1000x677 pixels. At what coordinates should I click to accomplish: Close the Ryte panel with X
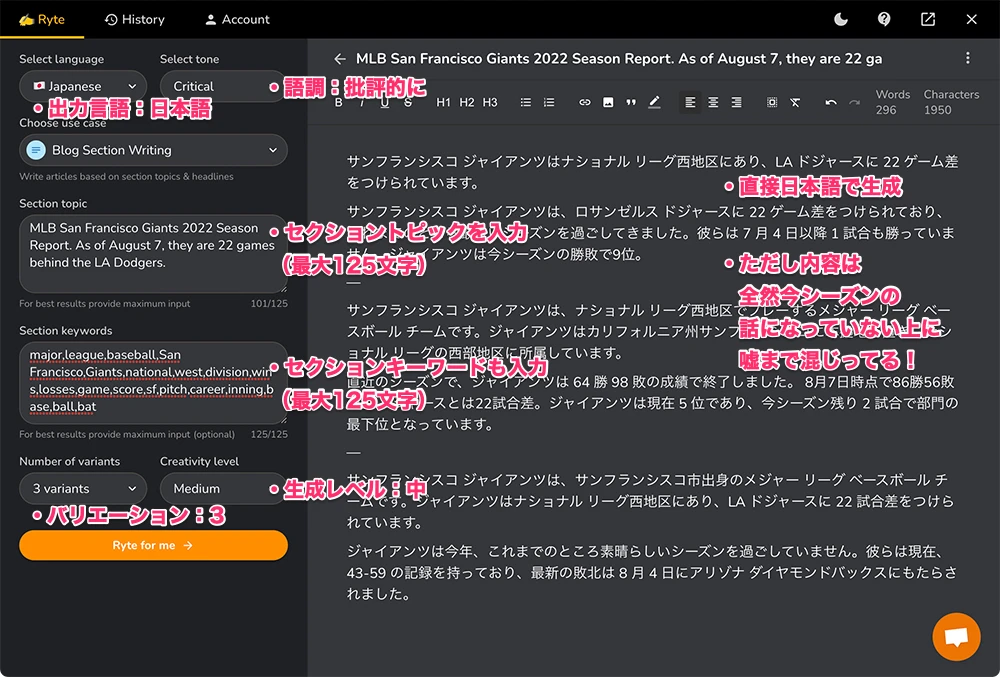[971, 20]
